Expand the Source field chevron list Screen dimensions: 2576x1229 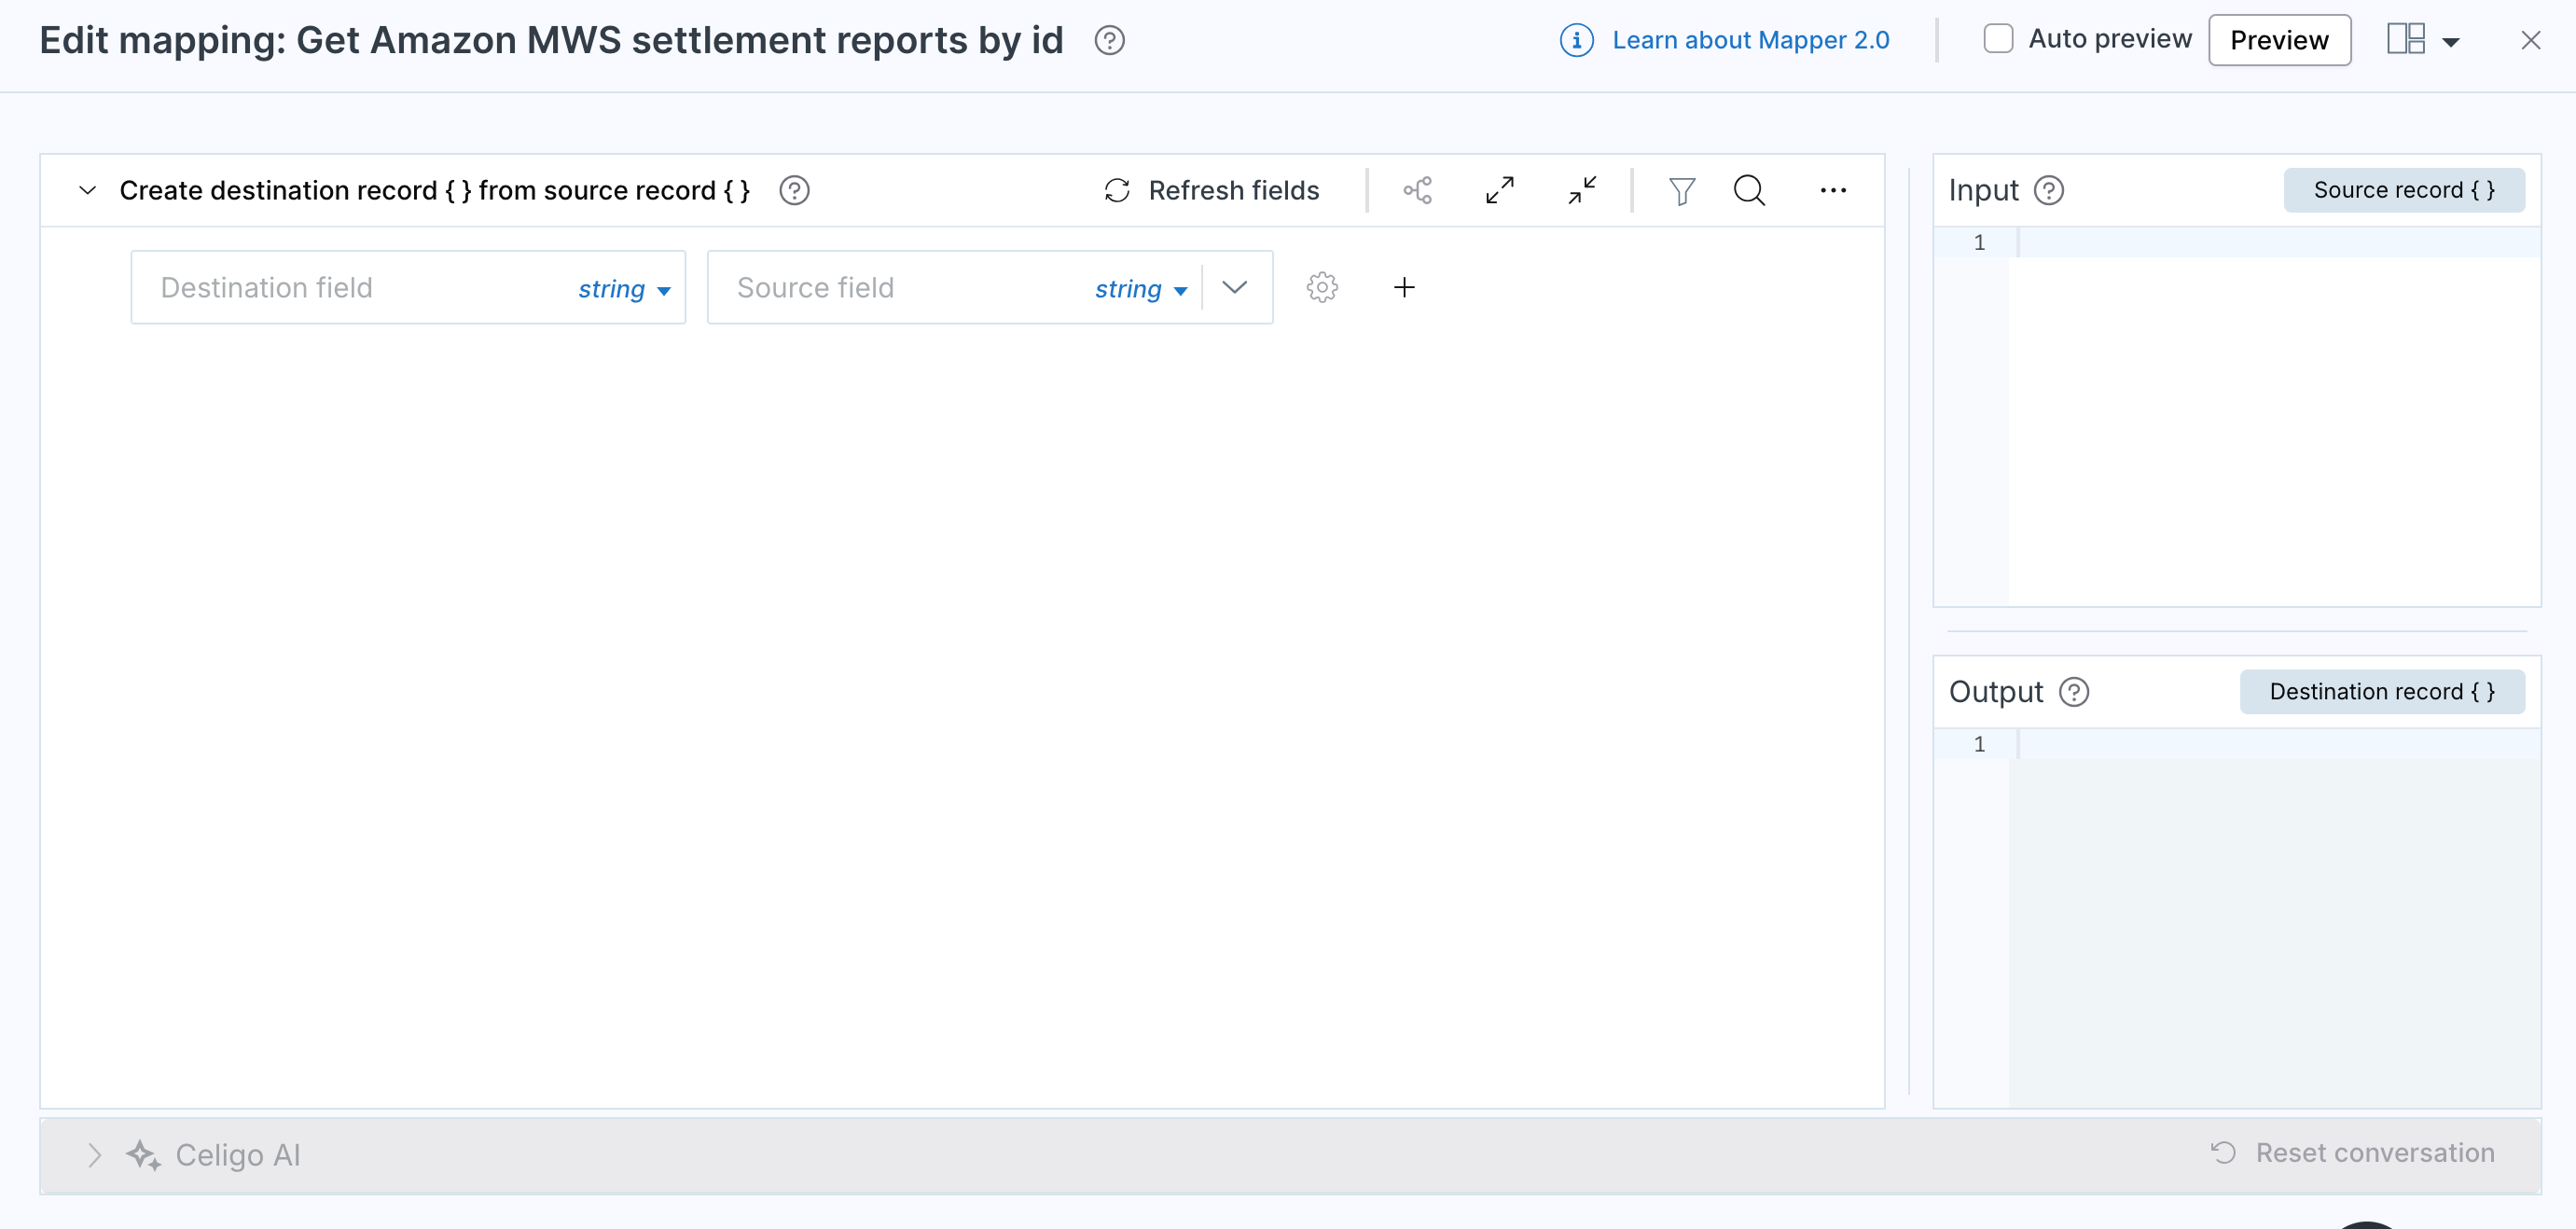[x=1235, y=288]
